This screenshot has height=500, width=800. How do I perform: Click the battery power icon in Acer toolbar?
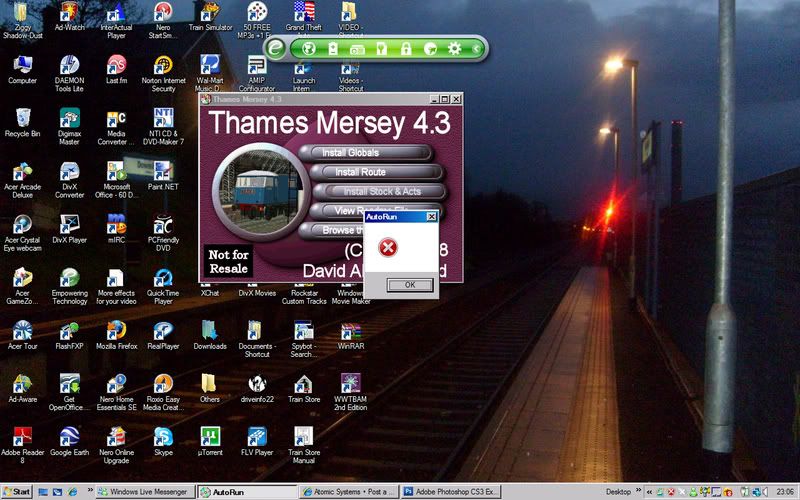point(333,48)
